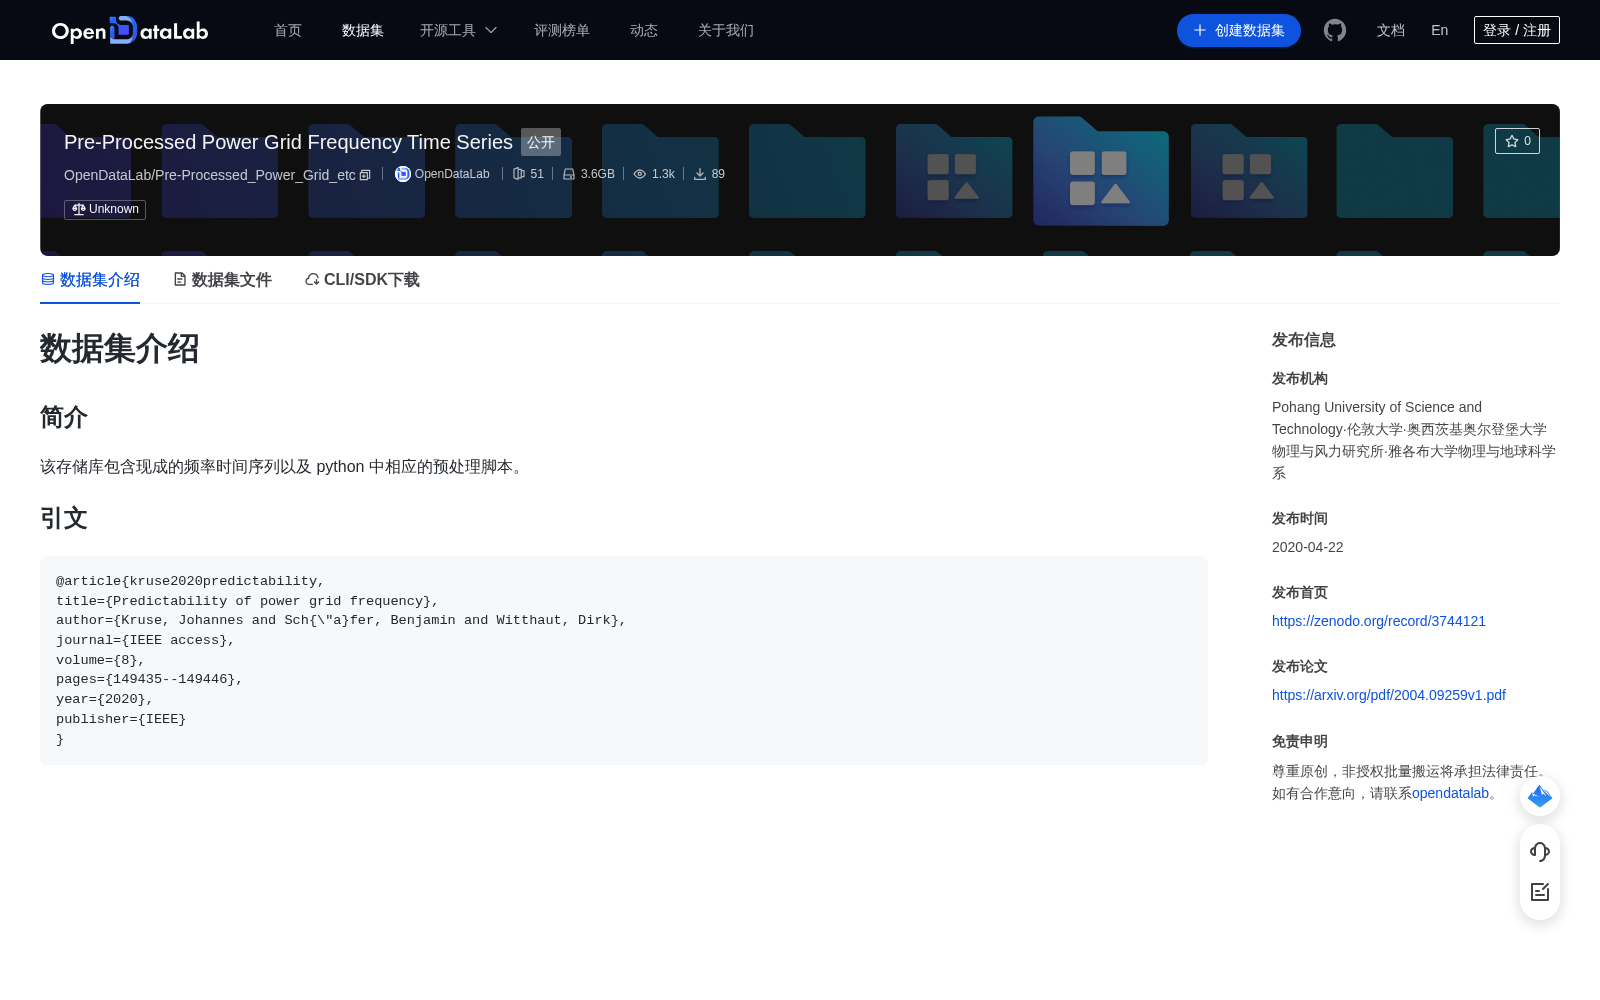
Task: Open 评测榜单 in the navigation
Action: click(x=562, y=30)
